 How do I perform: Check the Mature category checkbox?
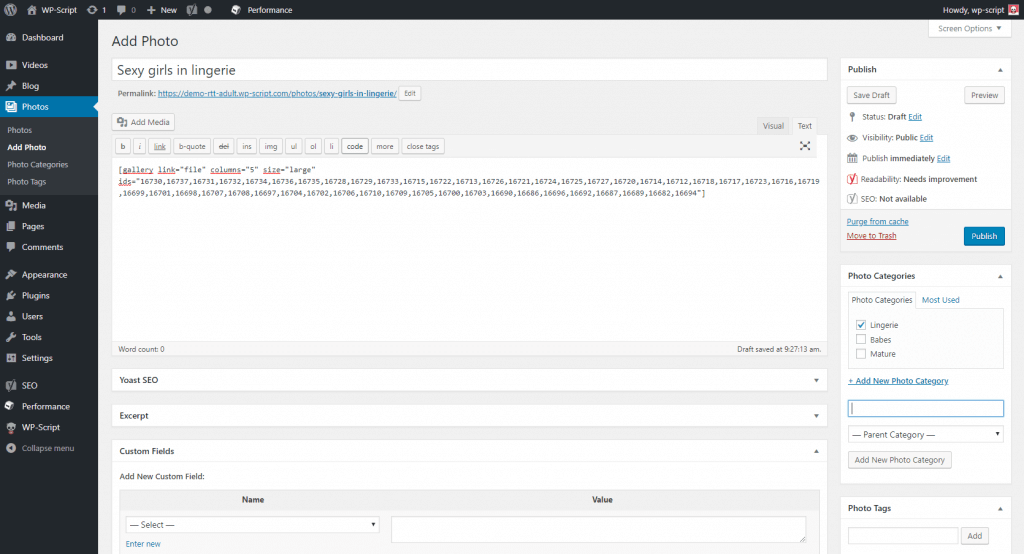click(861, 354)
